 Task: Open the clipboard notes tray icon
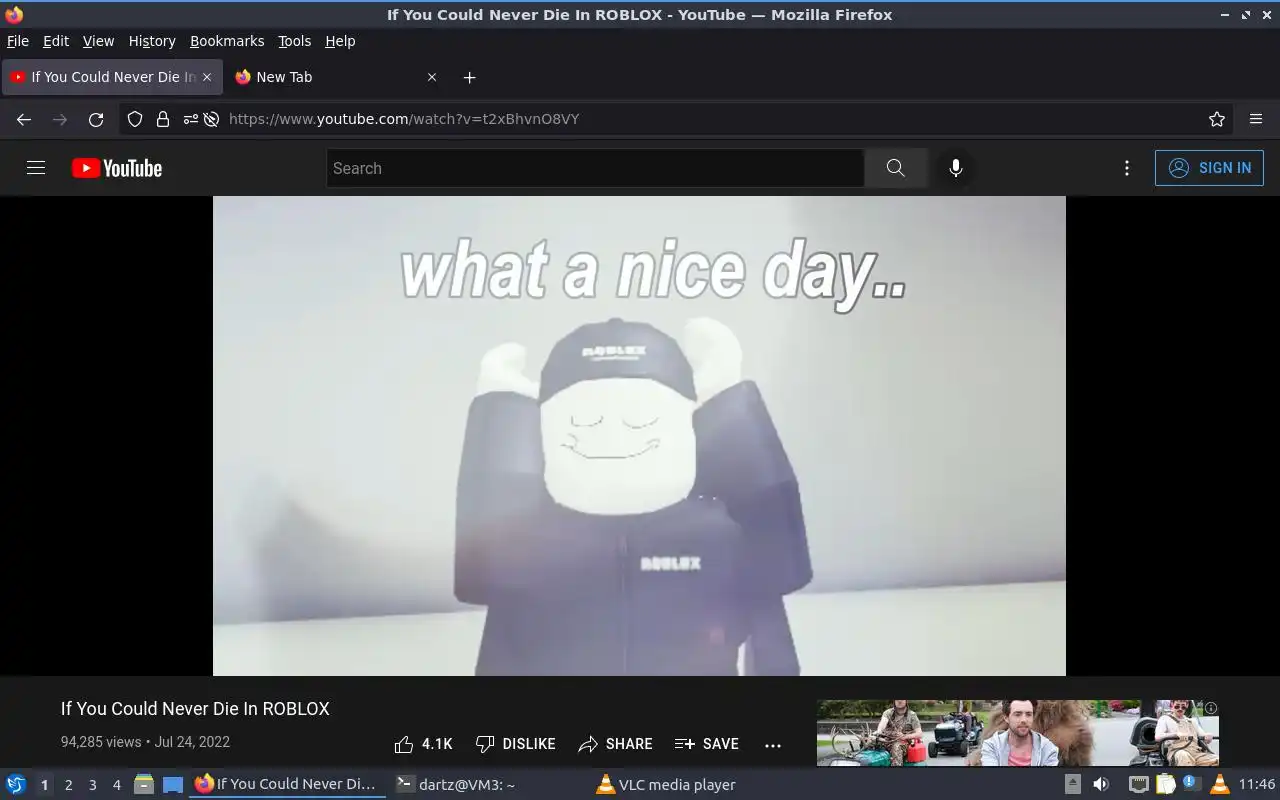tap(1166, 784)
